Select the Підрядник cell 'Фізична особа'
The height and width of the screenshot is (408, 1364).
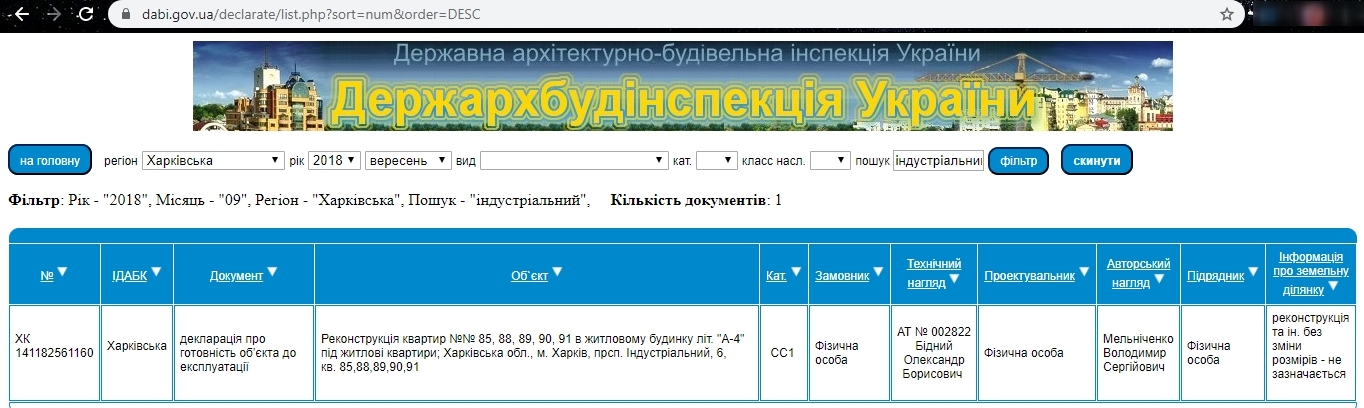[1222, 353]
